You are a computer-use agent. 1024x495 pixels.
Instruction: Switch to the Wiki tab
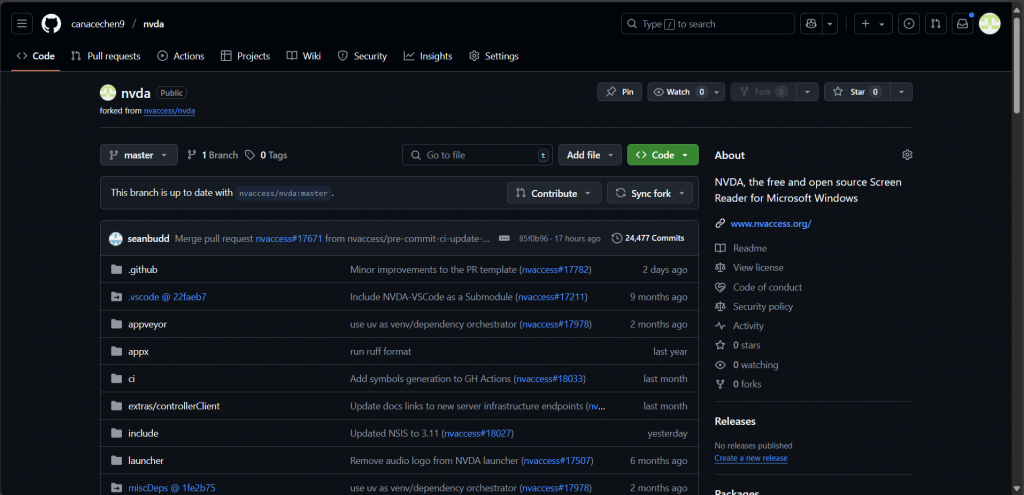pyautogui.click(x=304, y=56)
